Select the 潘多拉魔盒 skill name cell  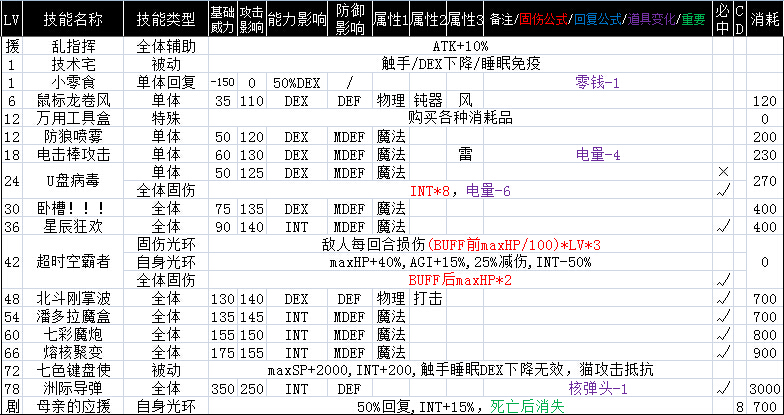[x=73, y=317]
